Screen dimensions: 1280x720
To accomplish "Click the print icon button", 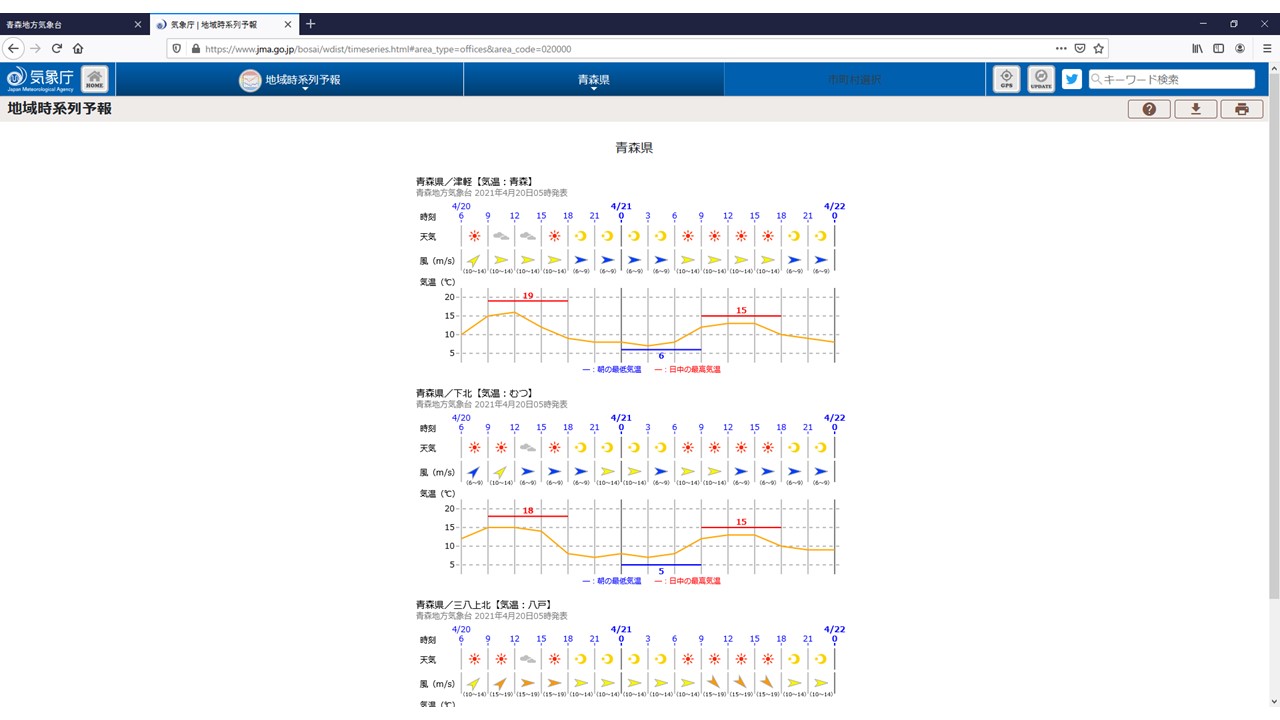I will (x=1242, y=109).
